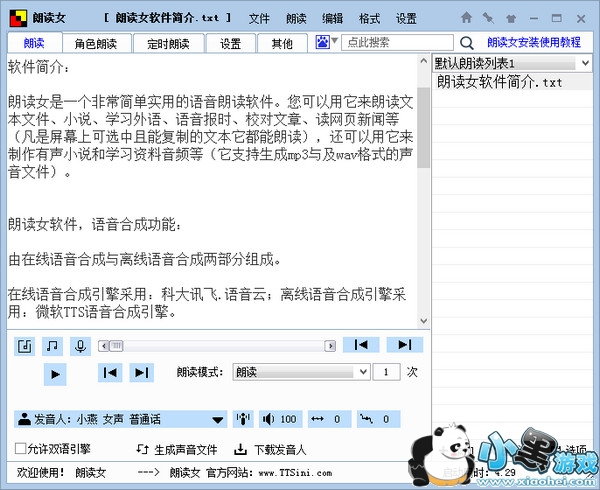
Task: Click the pin window icon
Action: point(488,18)
